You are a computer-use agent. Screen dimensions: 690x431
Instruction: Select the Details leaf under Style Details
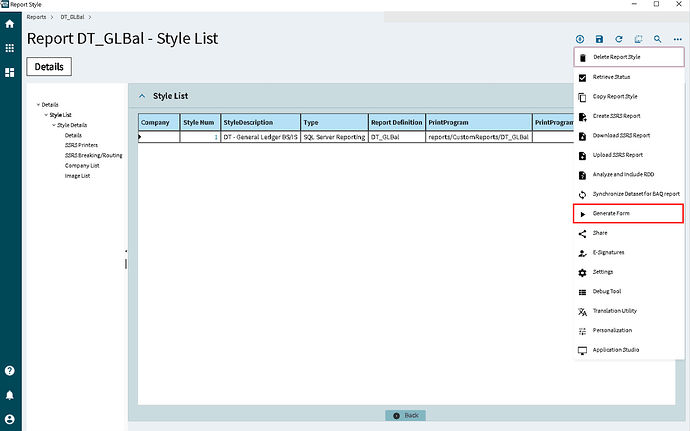(x=73, y=135)
